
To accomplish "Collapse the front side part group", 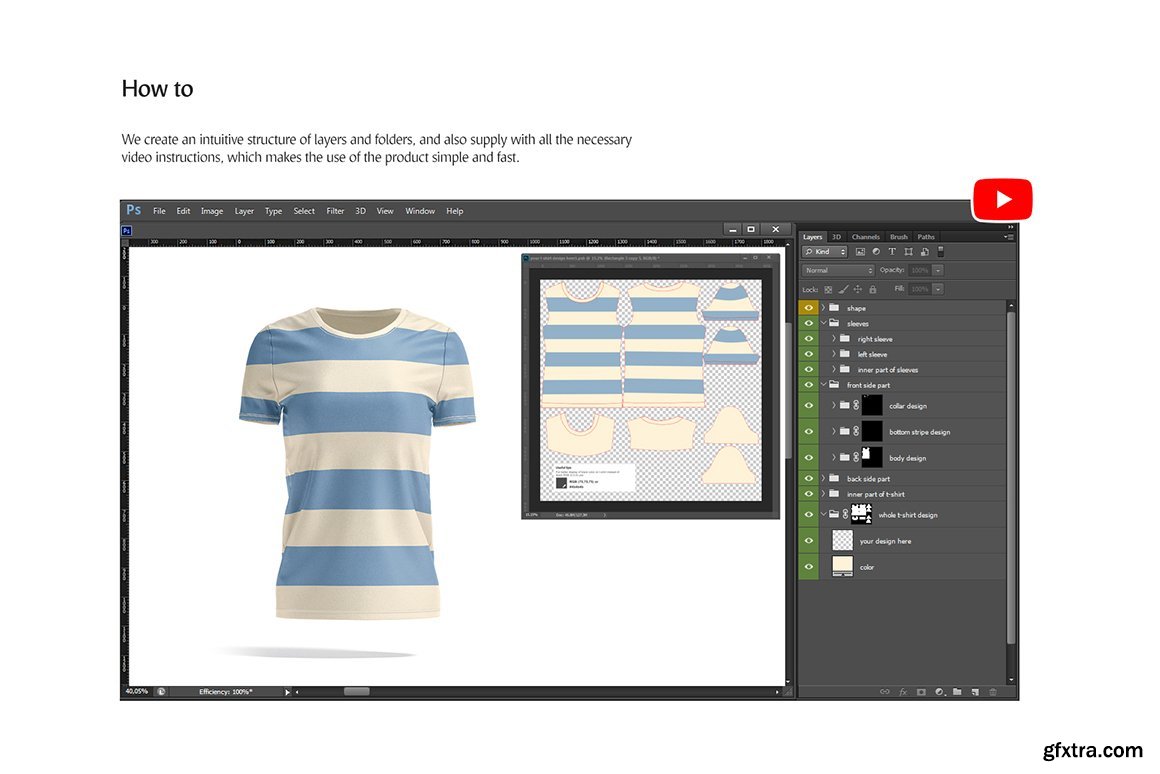I will 823,385.
